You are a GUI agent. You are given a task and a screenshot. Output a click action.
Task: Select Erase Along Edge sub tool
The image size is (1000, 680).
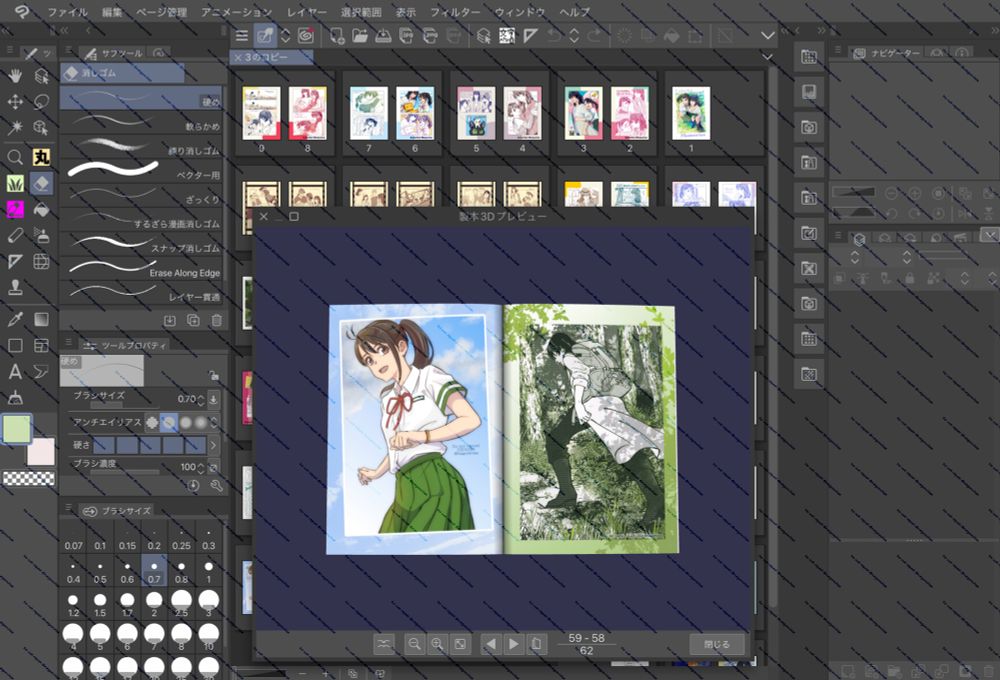(x=142, y=269)
